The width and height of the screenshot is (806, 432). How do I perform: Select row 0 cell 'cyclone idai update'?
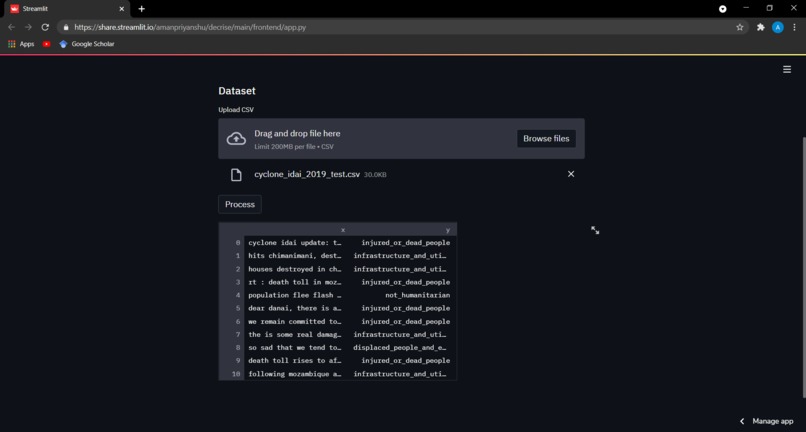point(295,243)
